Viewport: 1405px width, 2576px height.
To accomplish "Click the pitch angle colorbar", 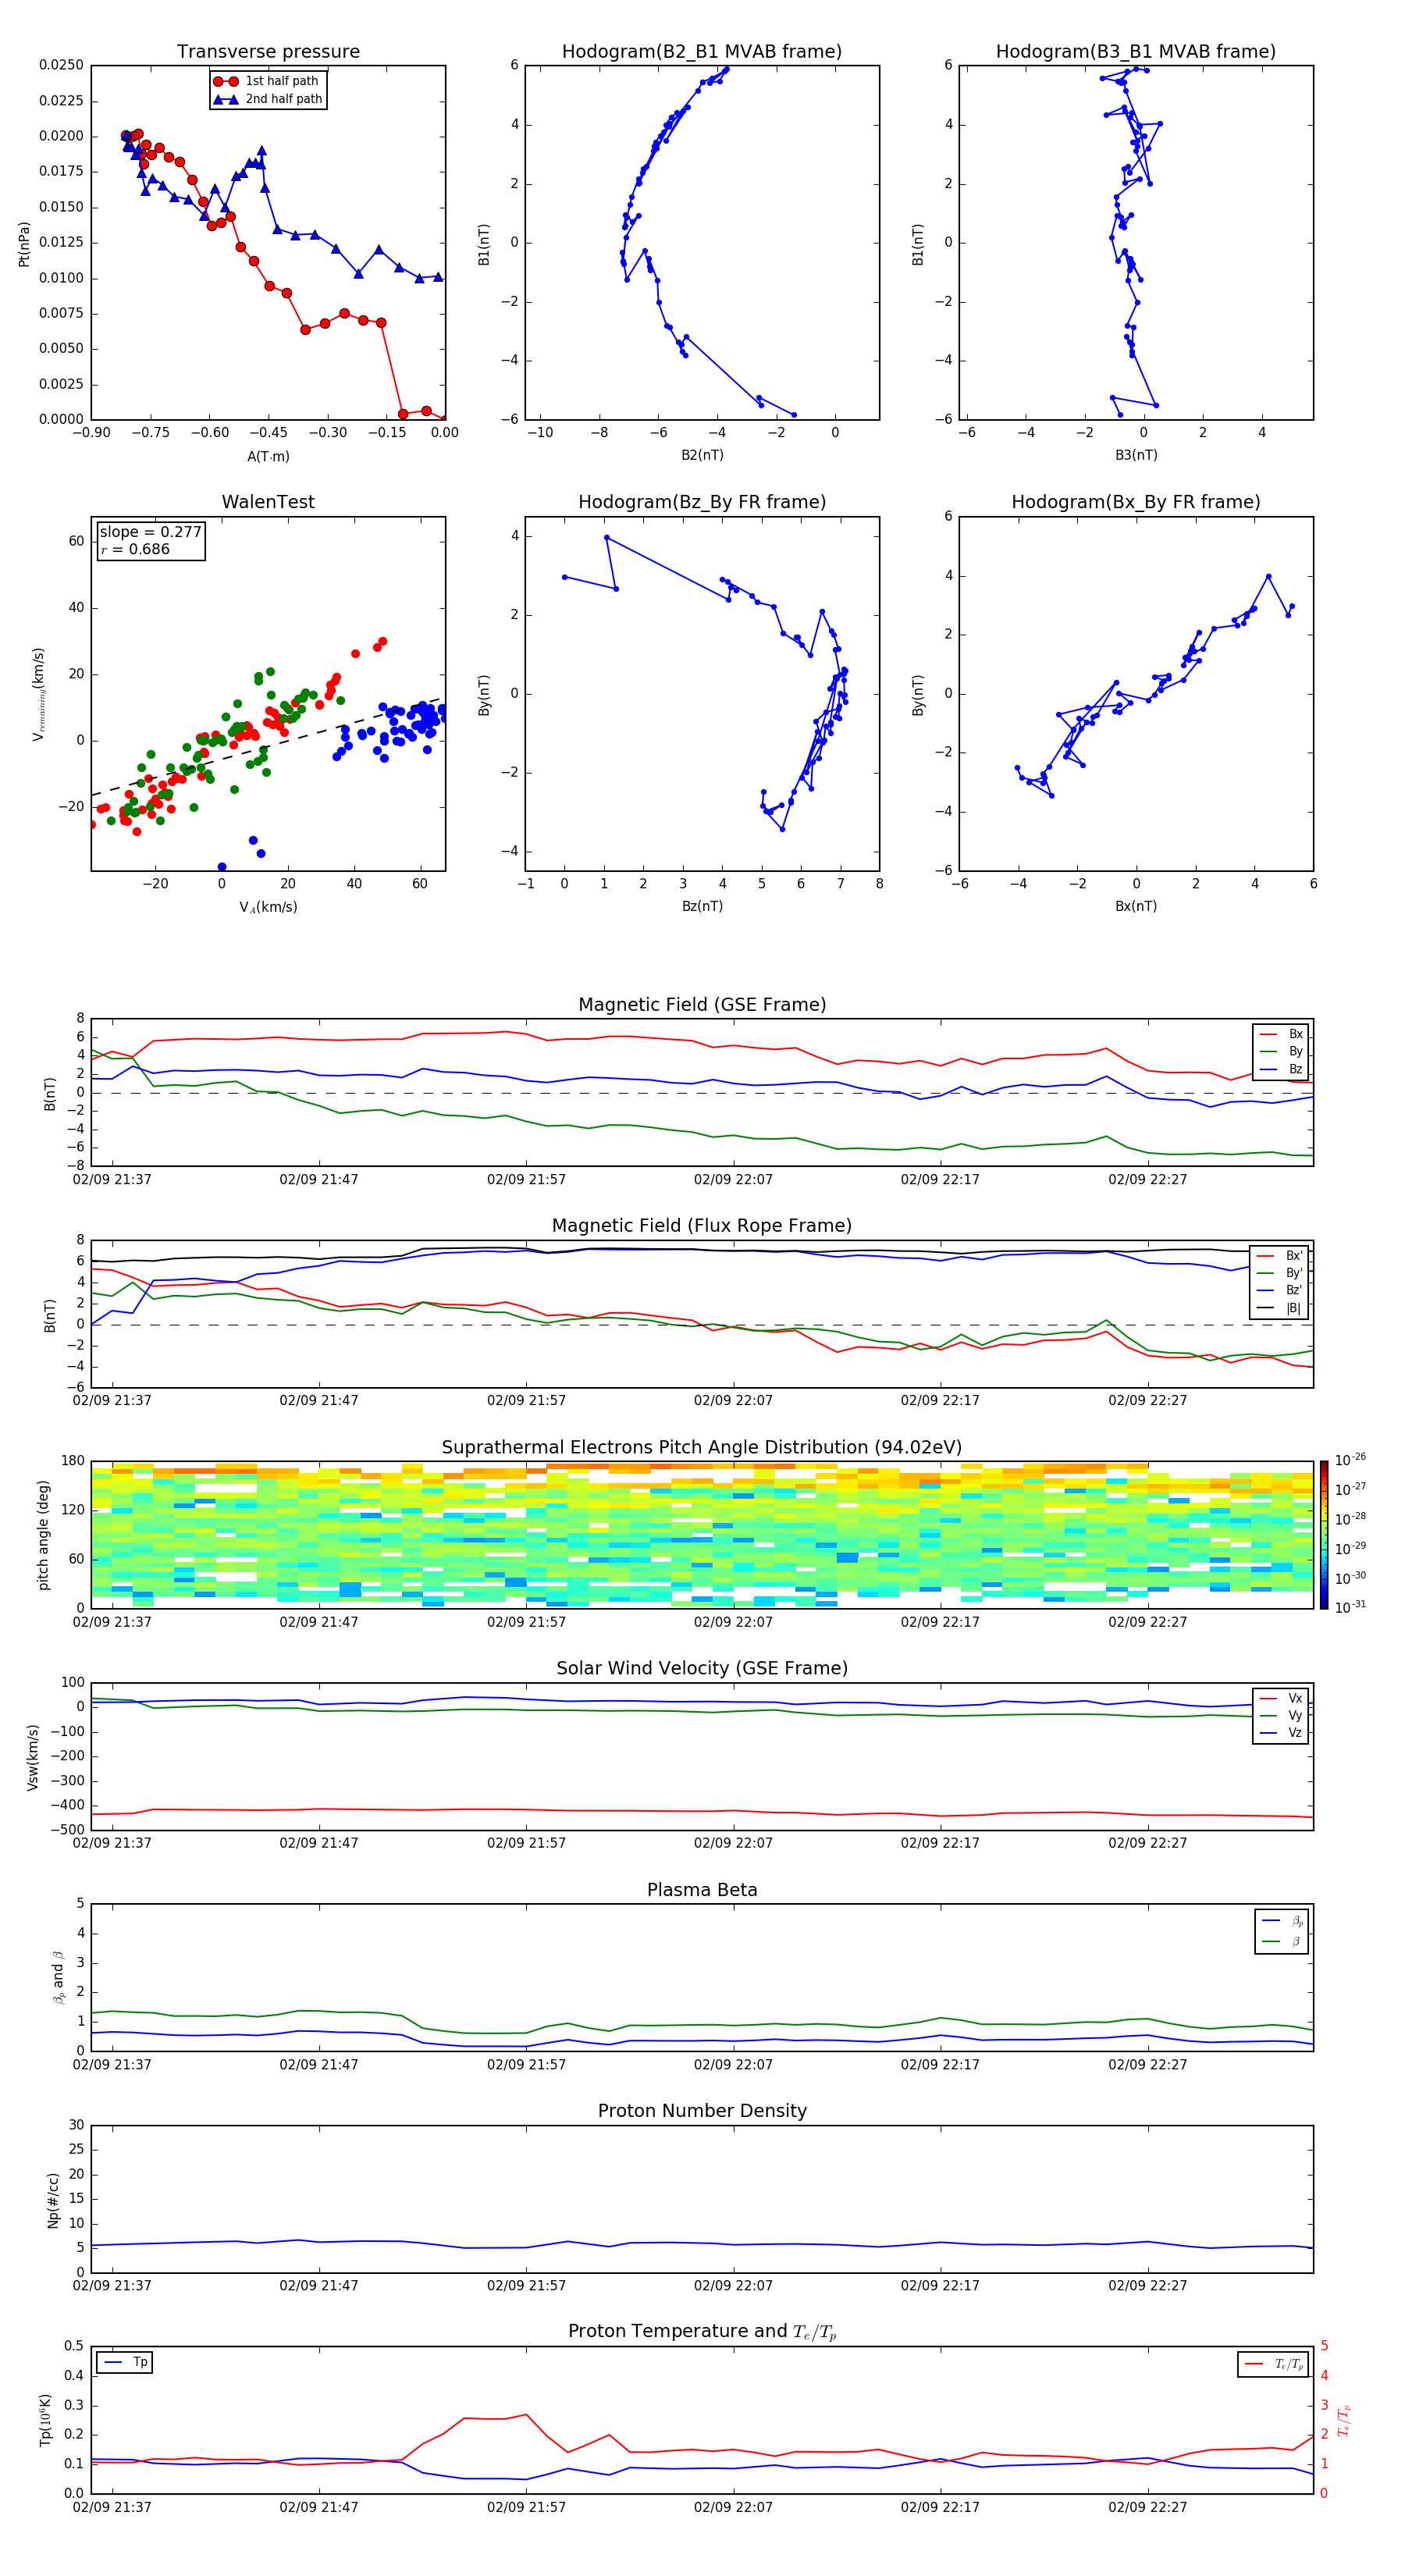I will click(1324, 1535).
